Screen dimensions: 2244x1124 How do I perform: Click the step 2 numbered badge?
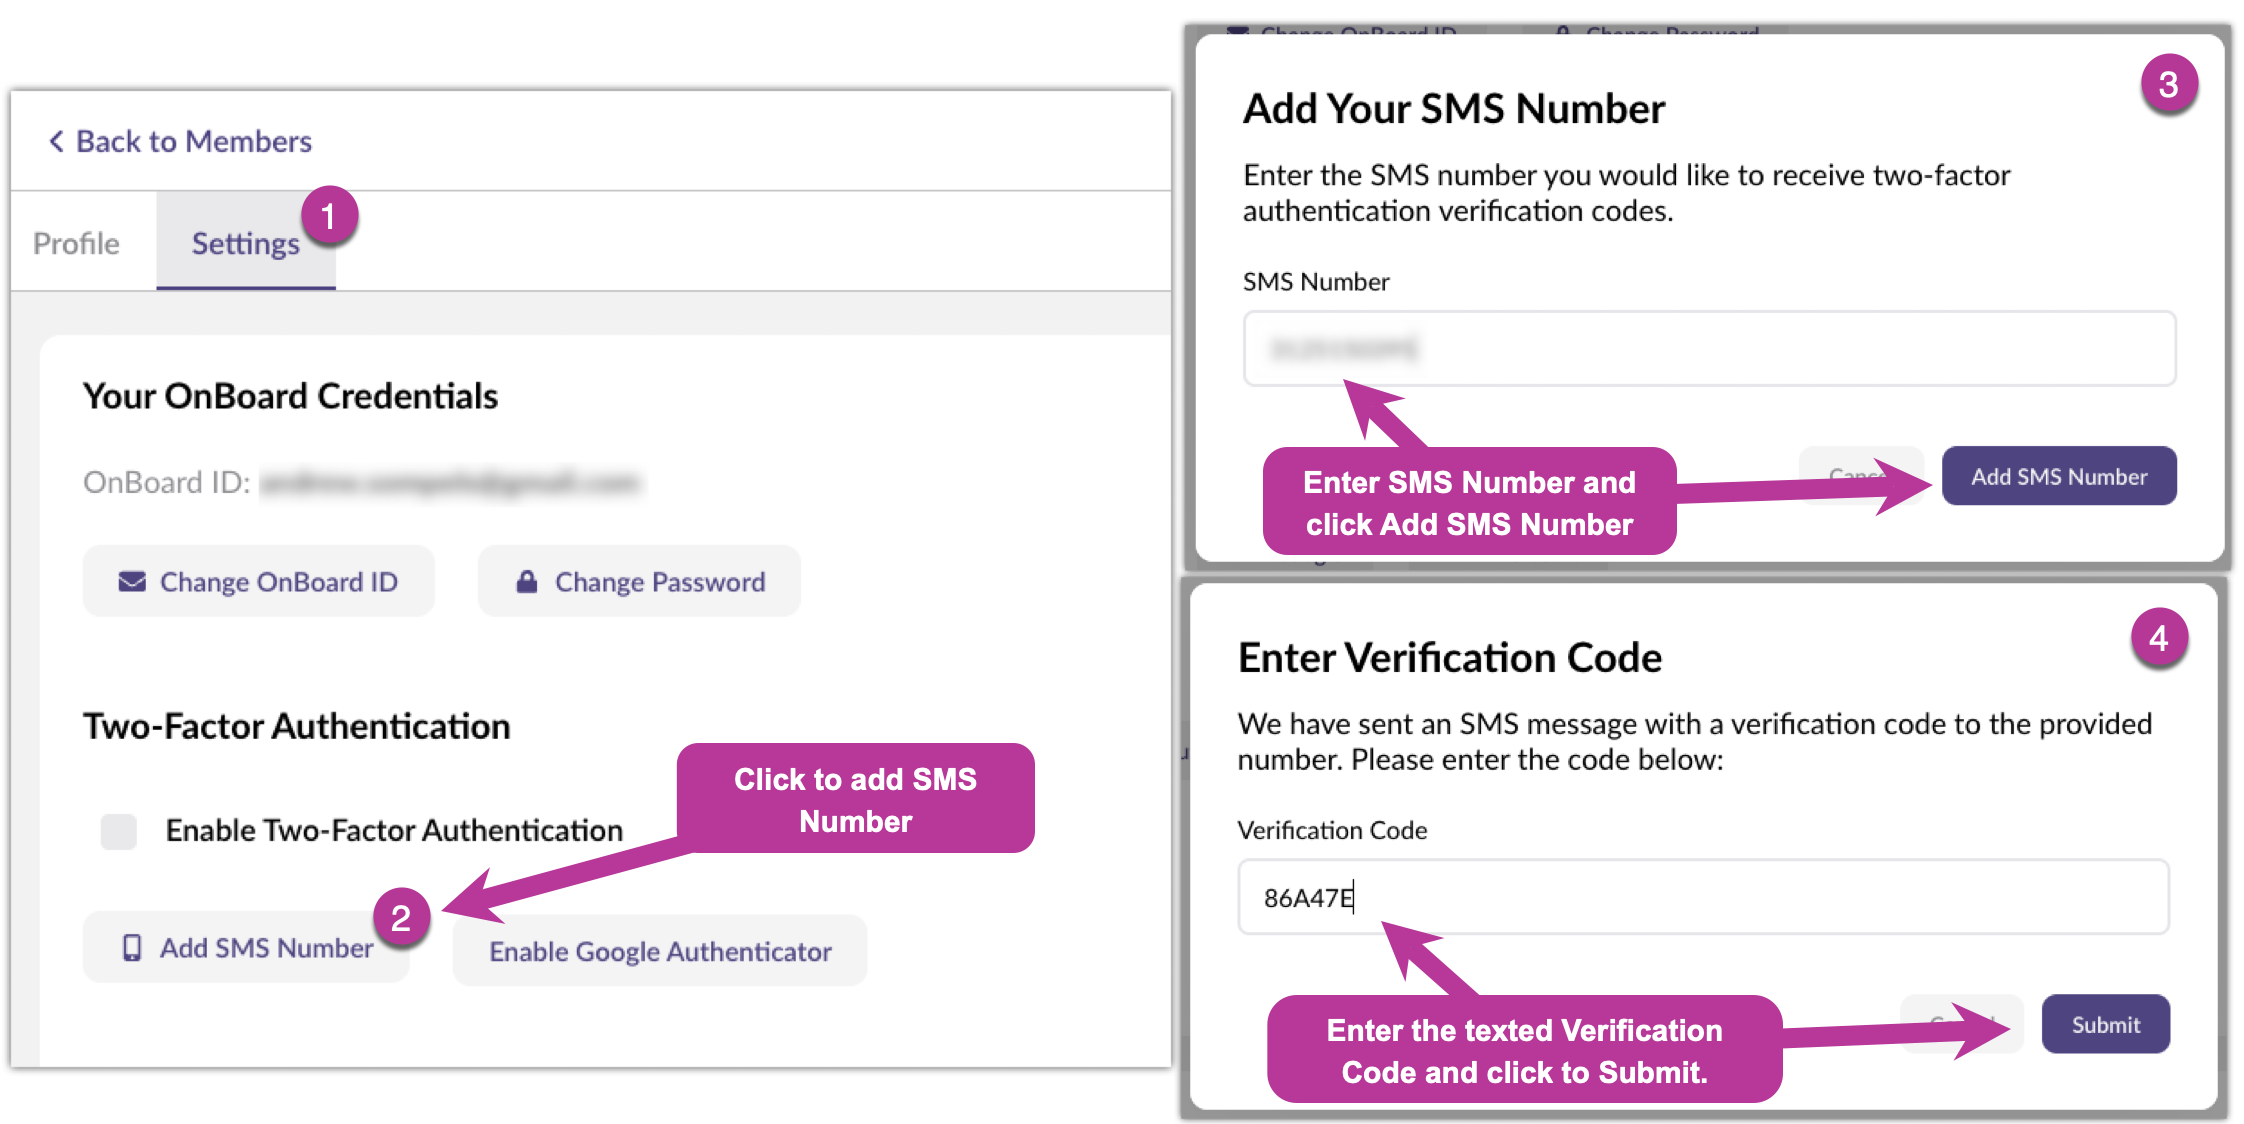[x=401, y=917]
